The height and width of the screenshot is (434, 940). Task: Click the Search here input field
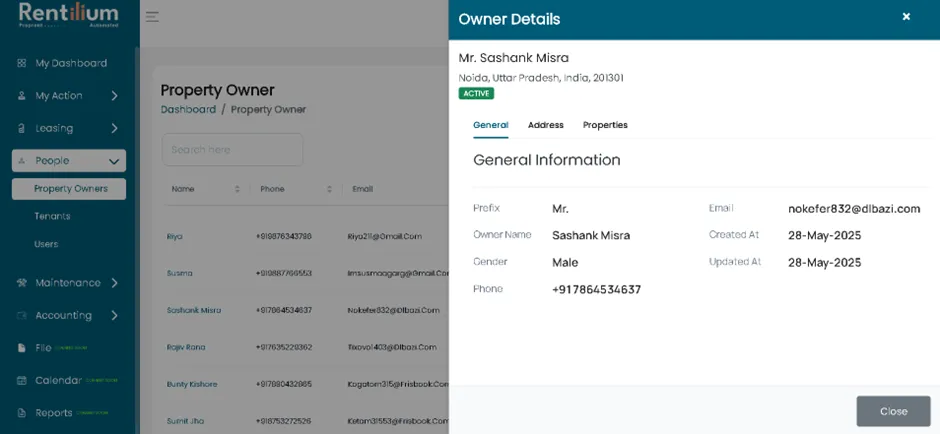point(233,150)
